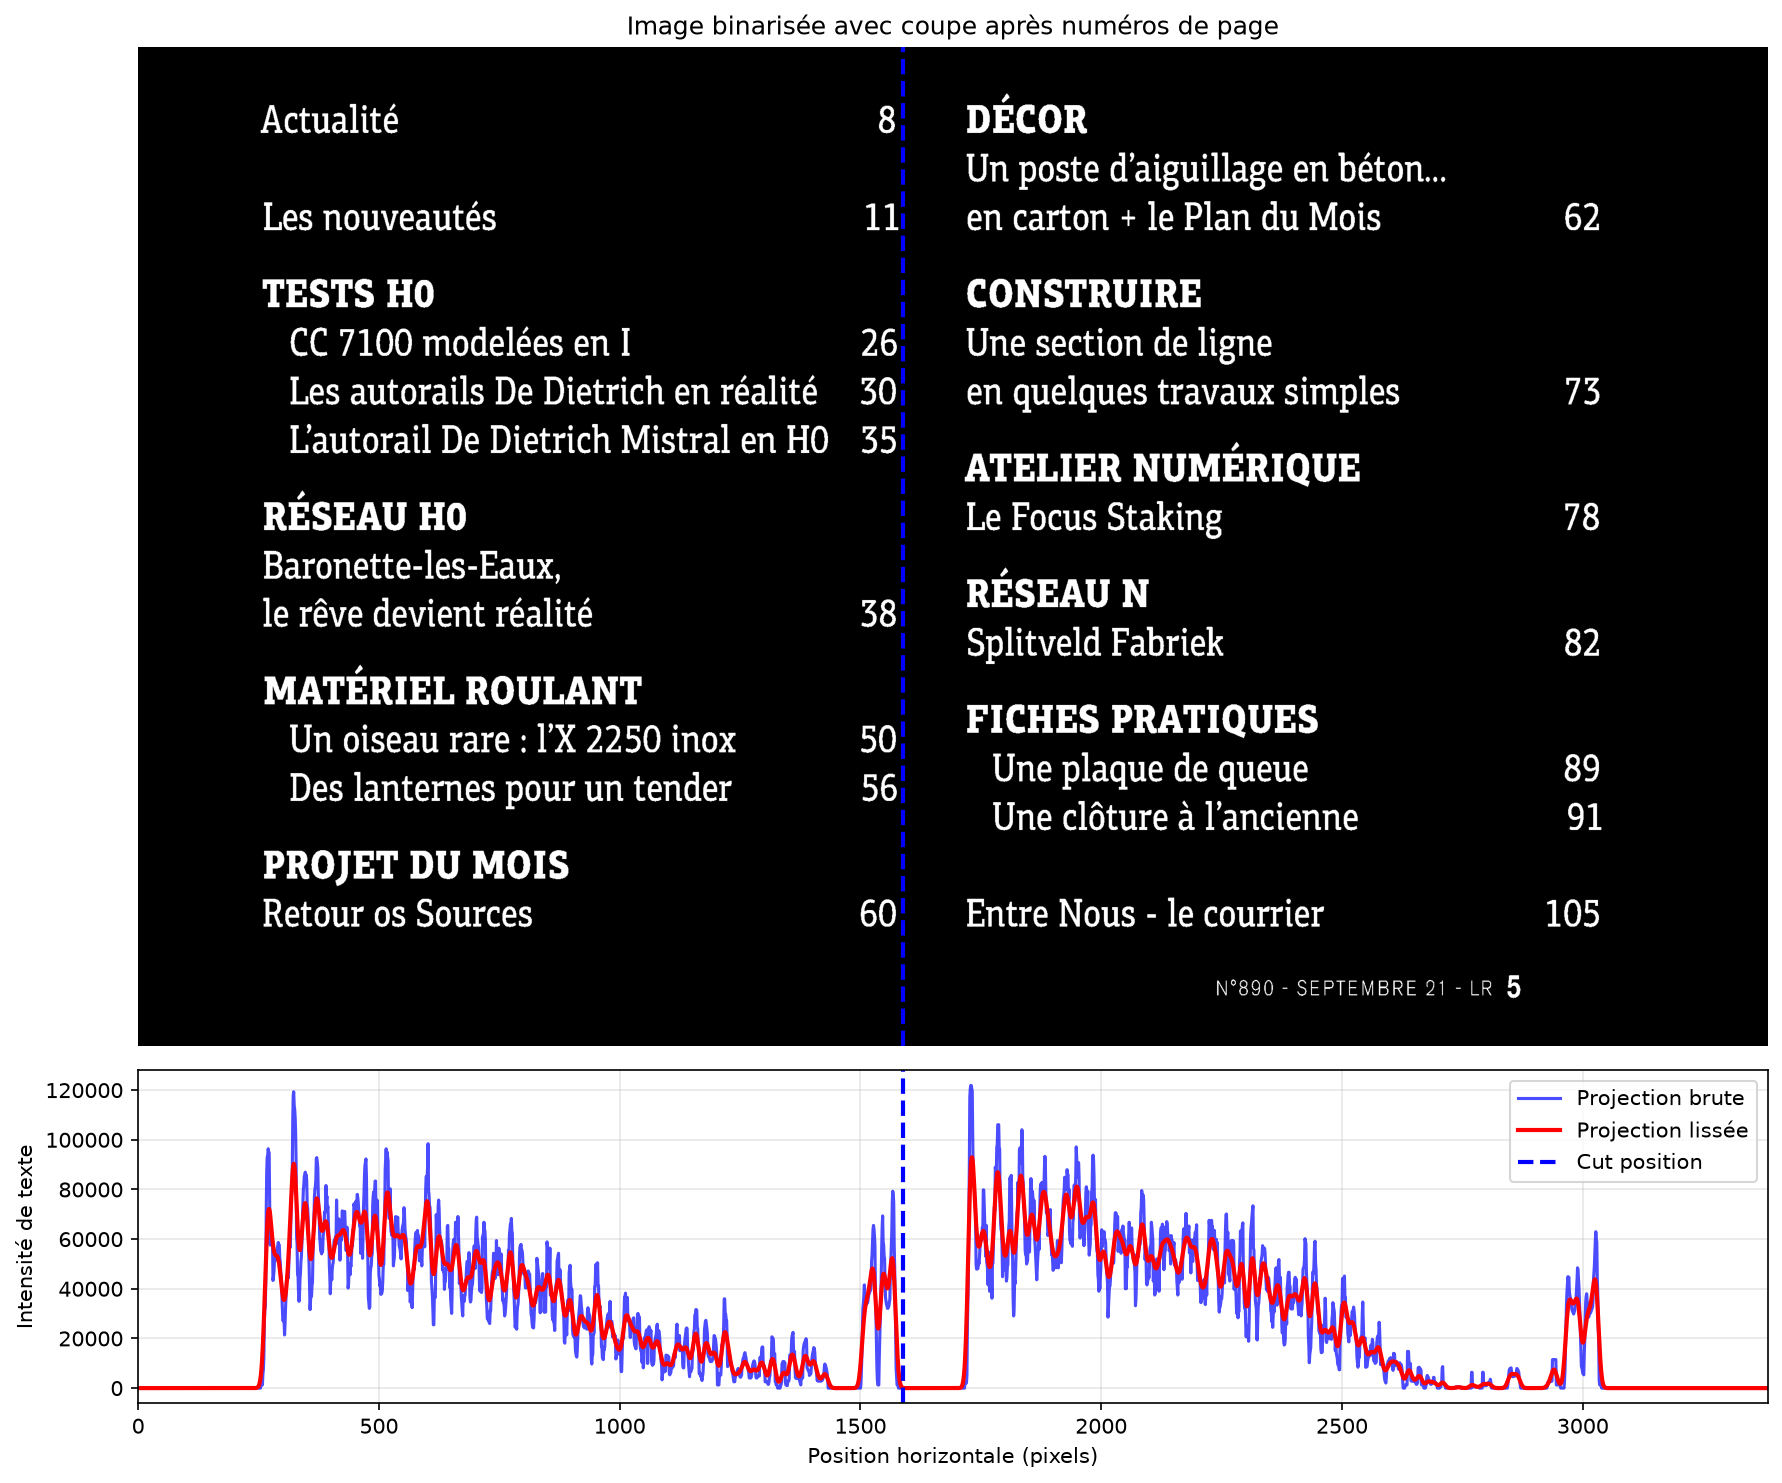Screen dimensions: 1782x1483
Task: Click the y-axis tick label 80000
Action: [x=91, y=1190]
